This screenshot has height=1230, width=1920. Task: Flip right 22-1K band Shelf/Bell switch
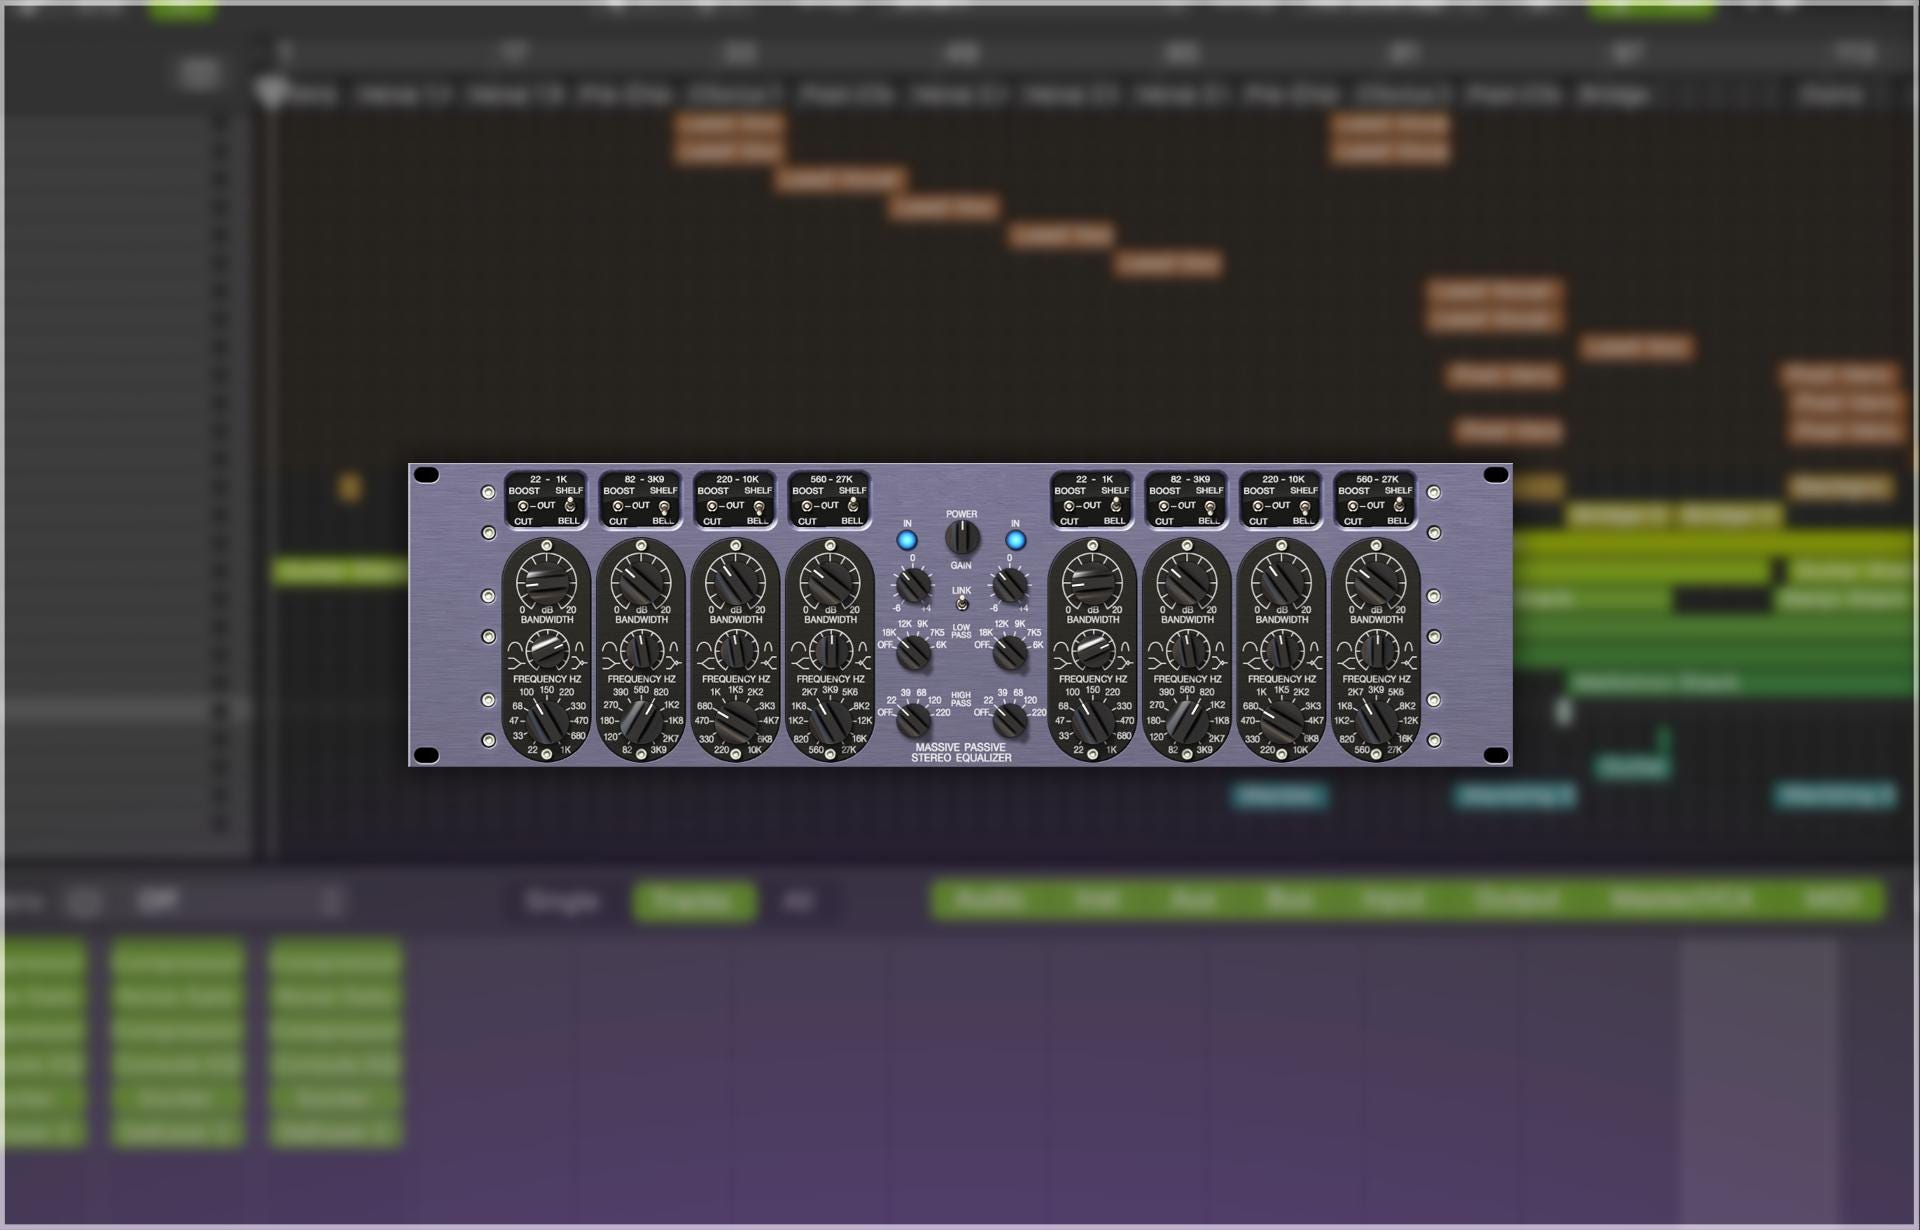point(1116,506)
